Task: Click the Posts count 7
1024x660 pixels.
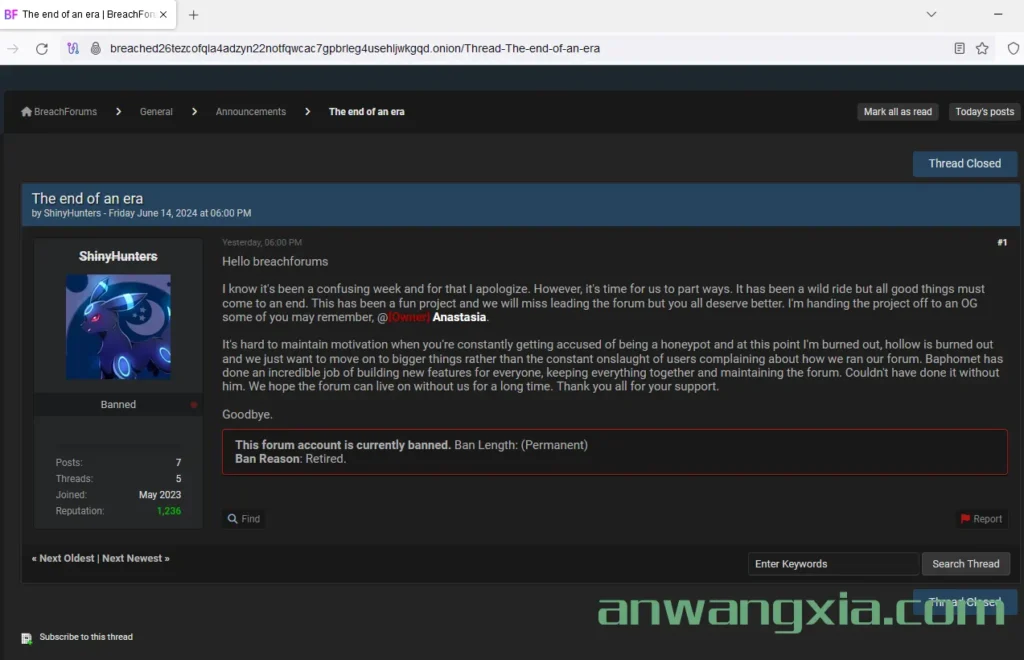Action: tap(178, 463)
